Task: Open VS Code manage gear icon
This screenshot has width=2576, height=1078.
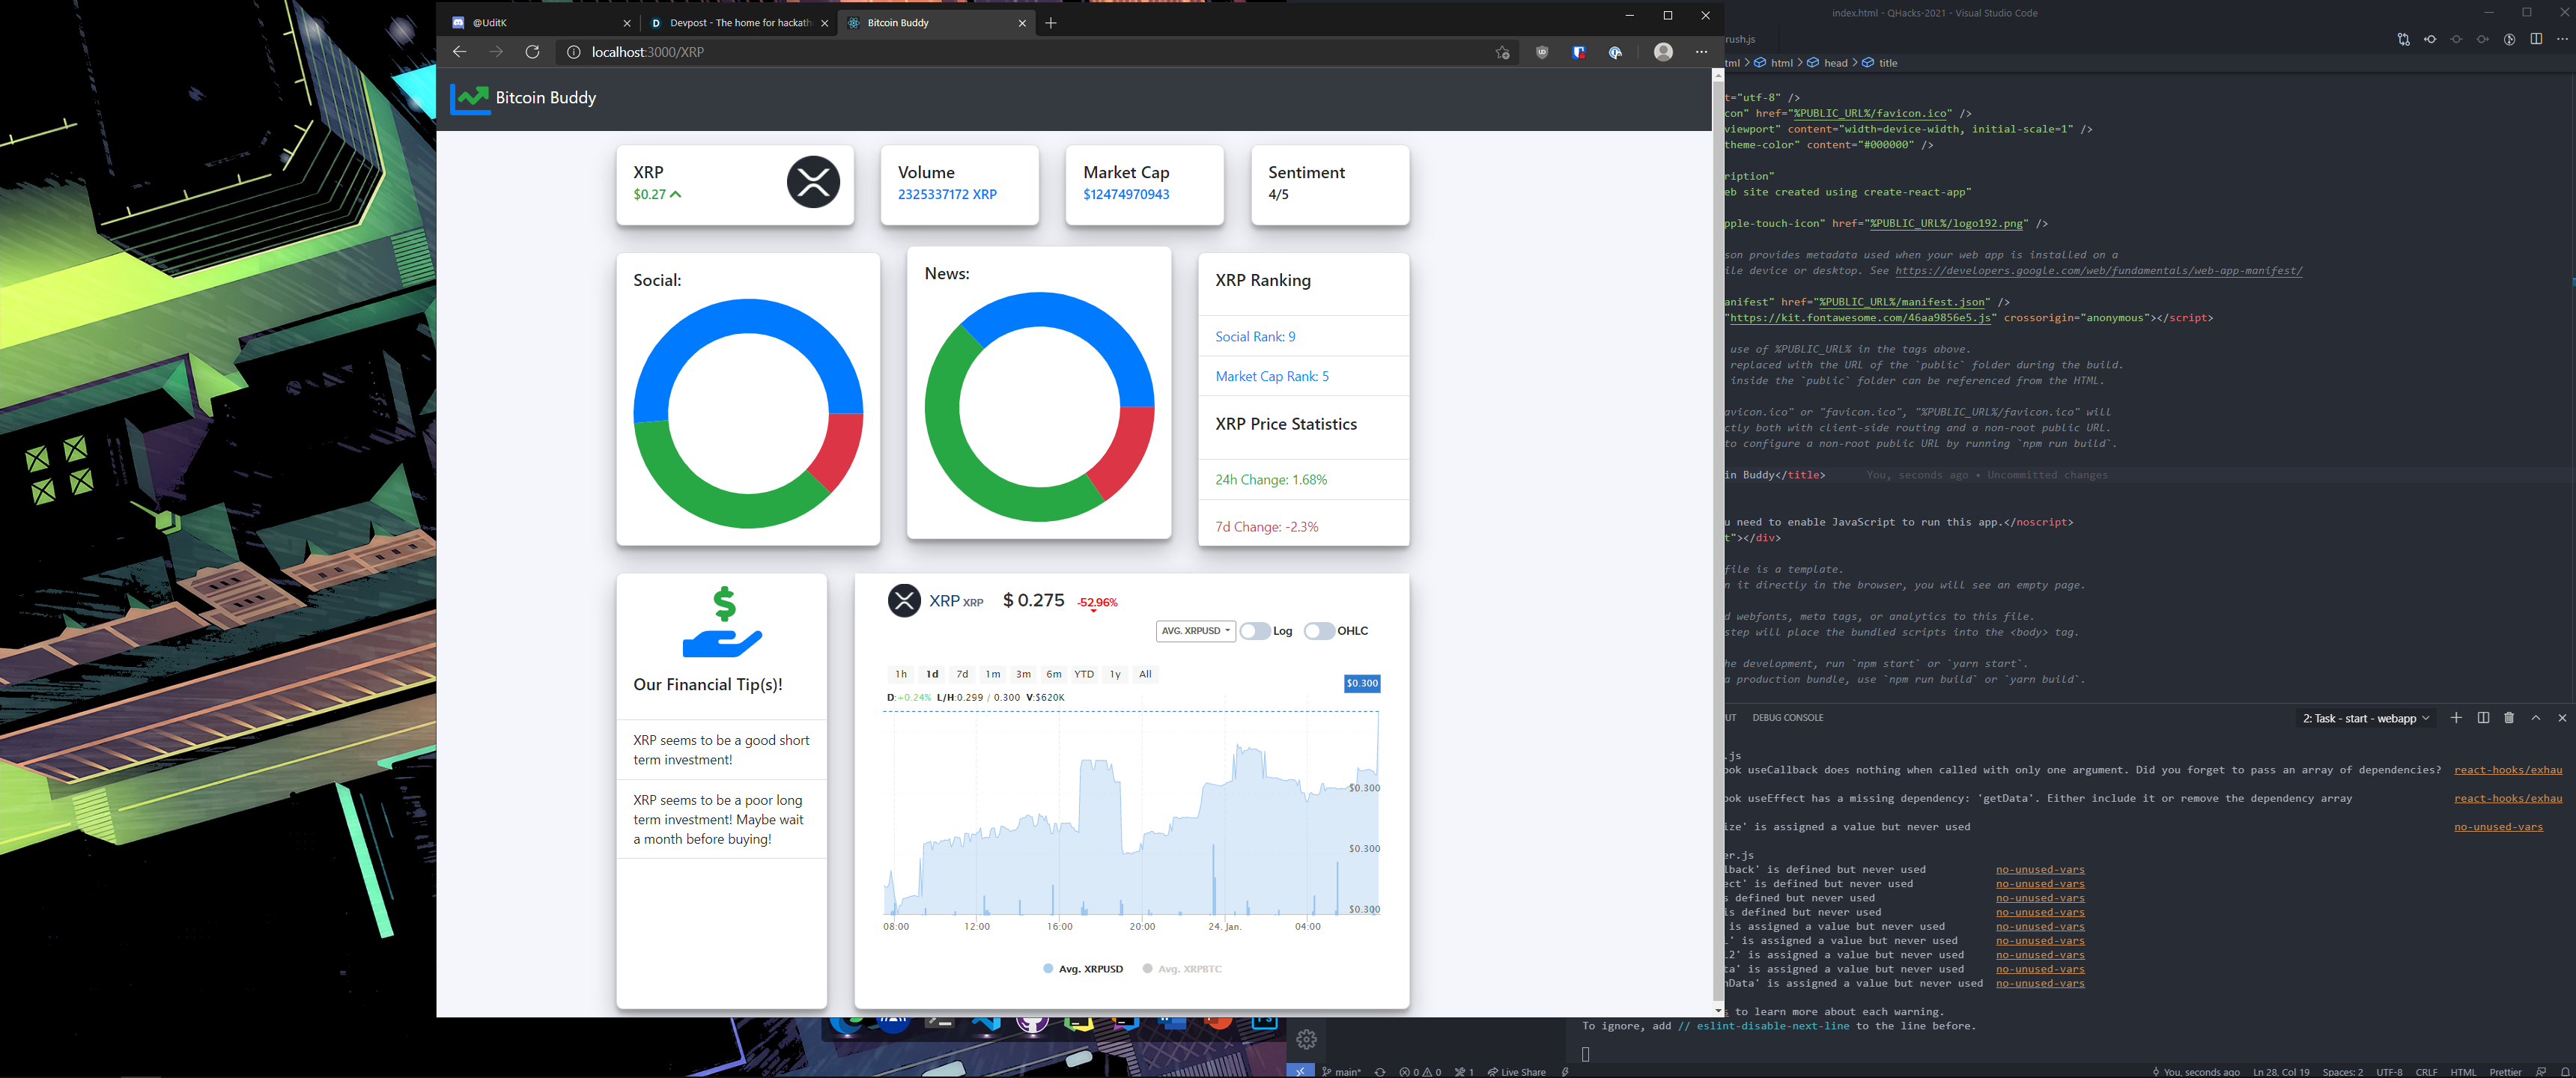Action: pos(1305,1040)
